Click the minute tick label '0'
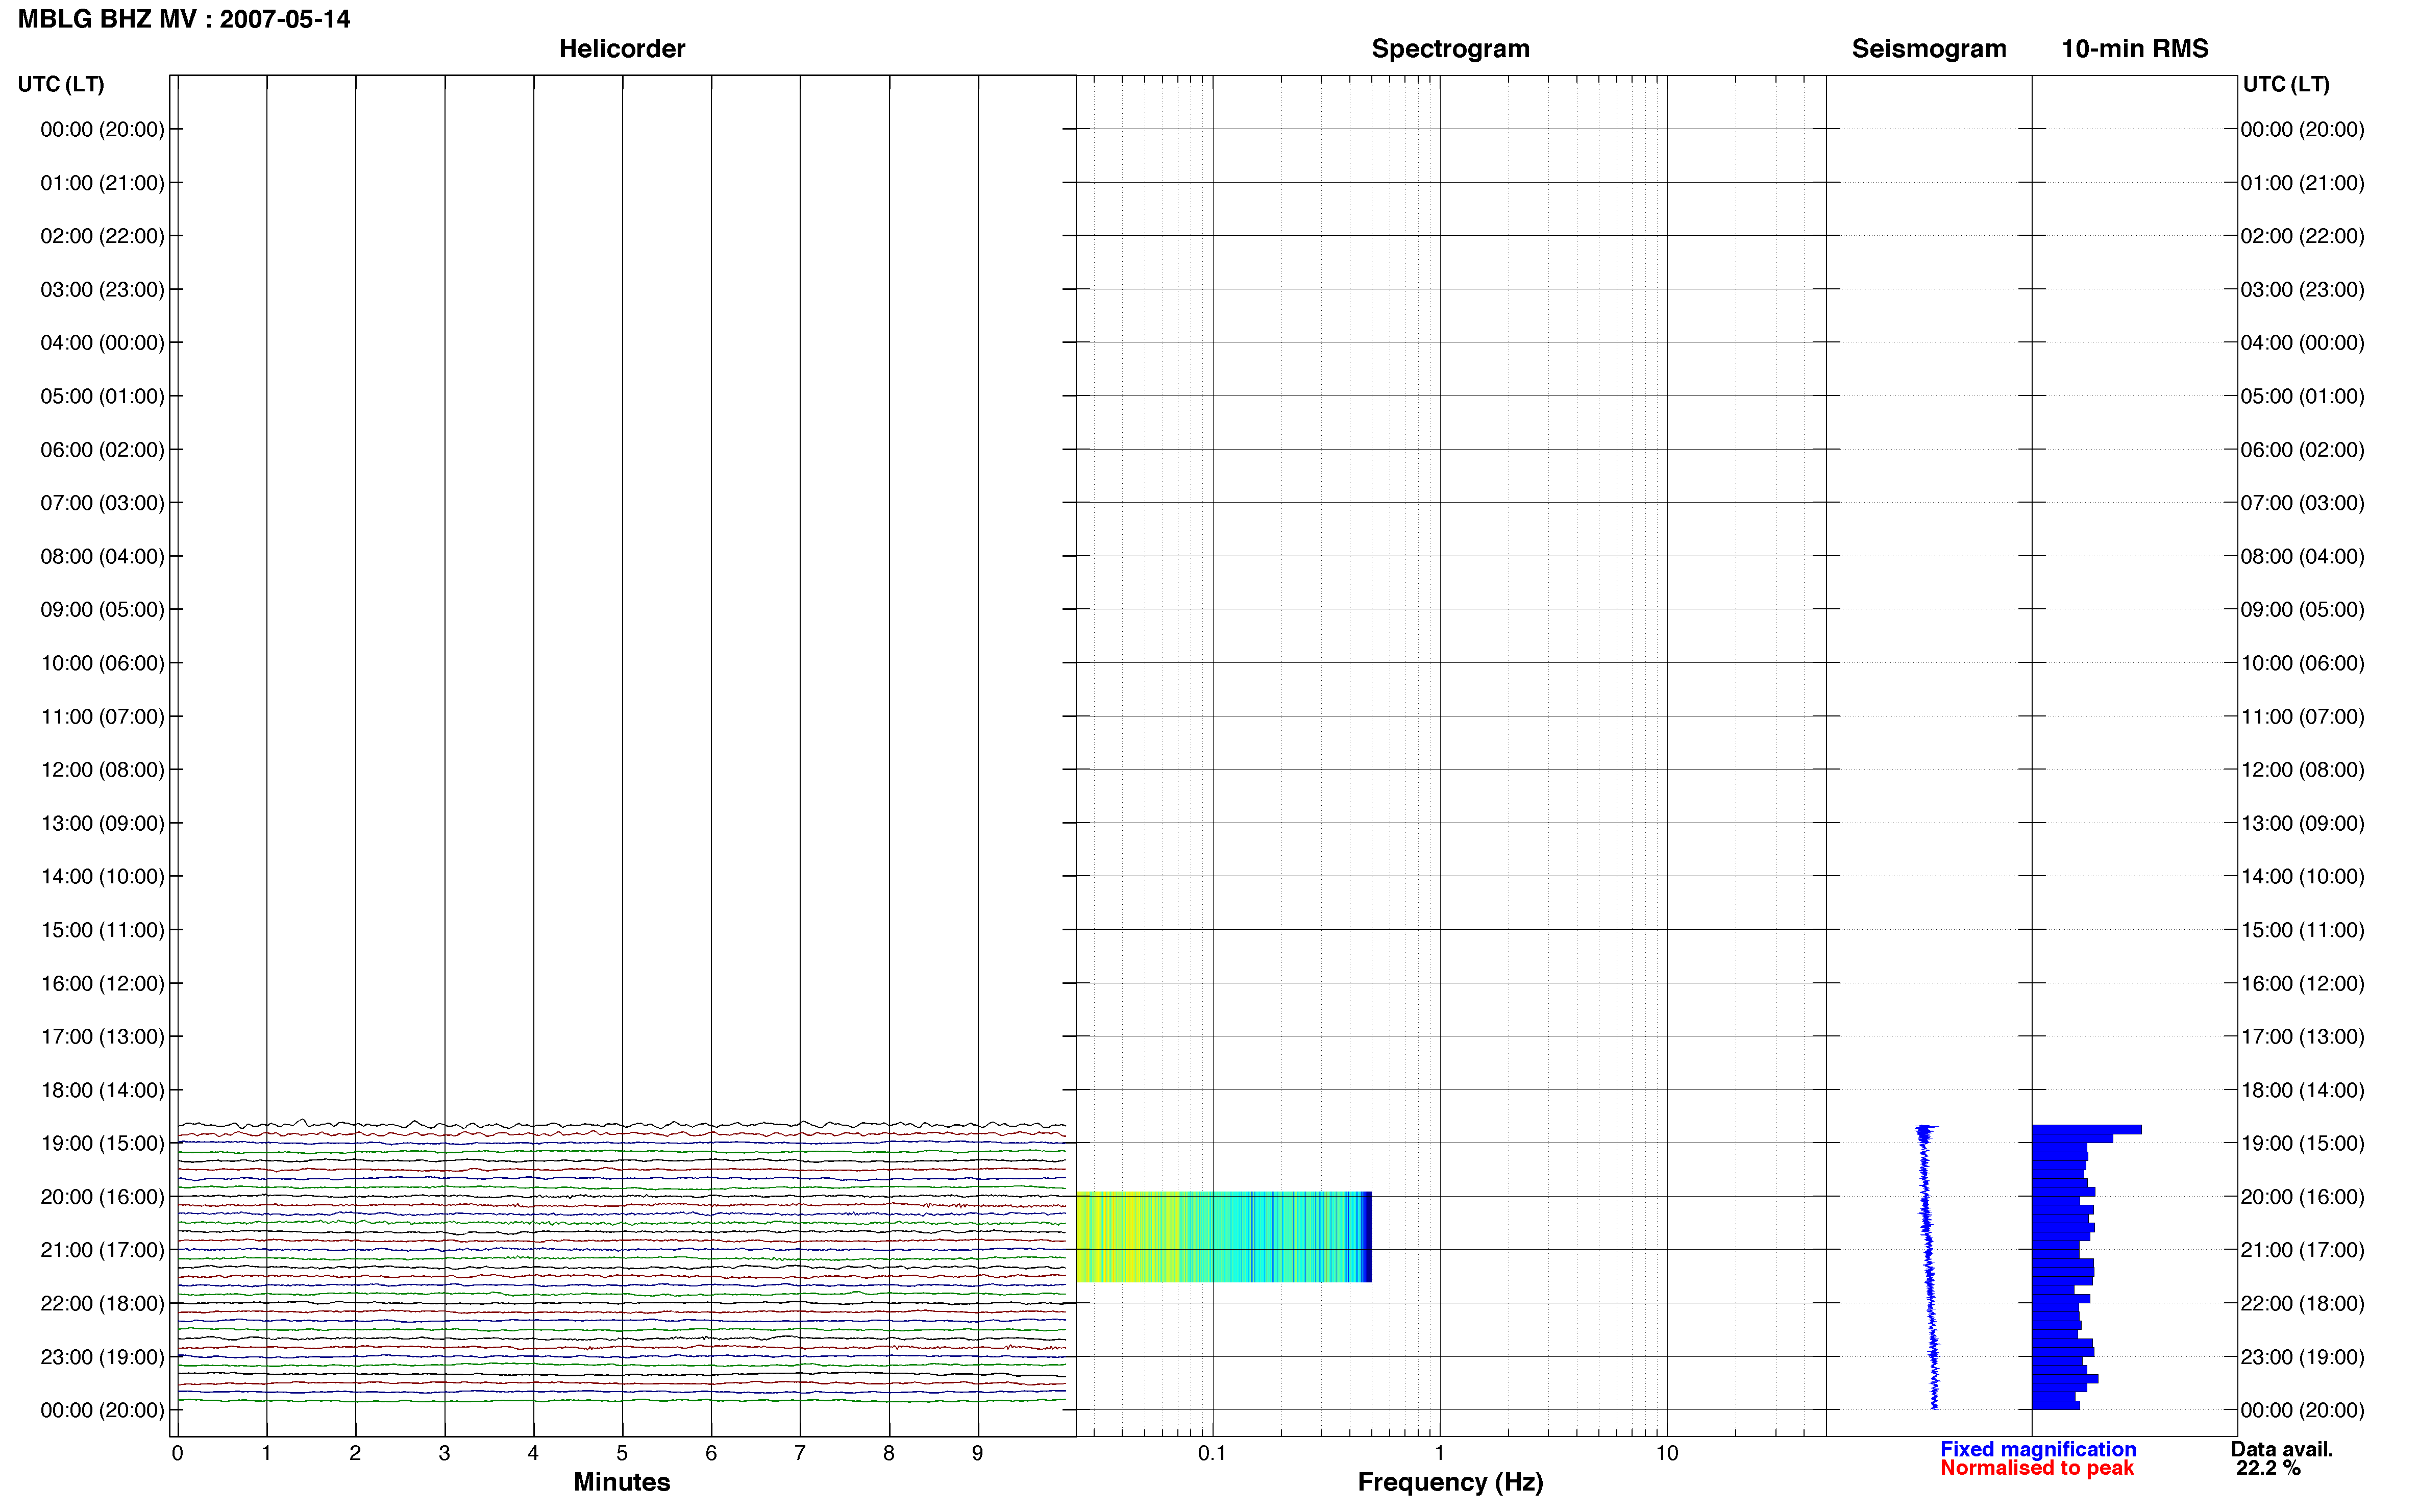This screenshot has width=2419, height=1512. click(x=177, y=1453)
